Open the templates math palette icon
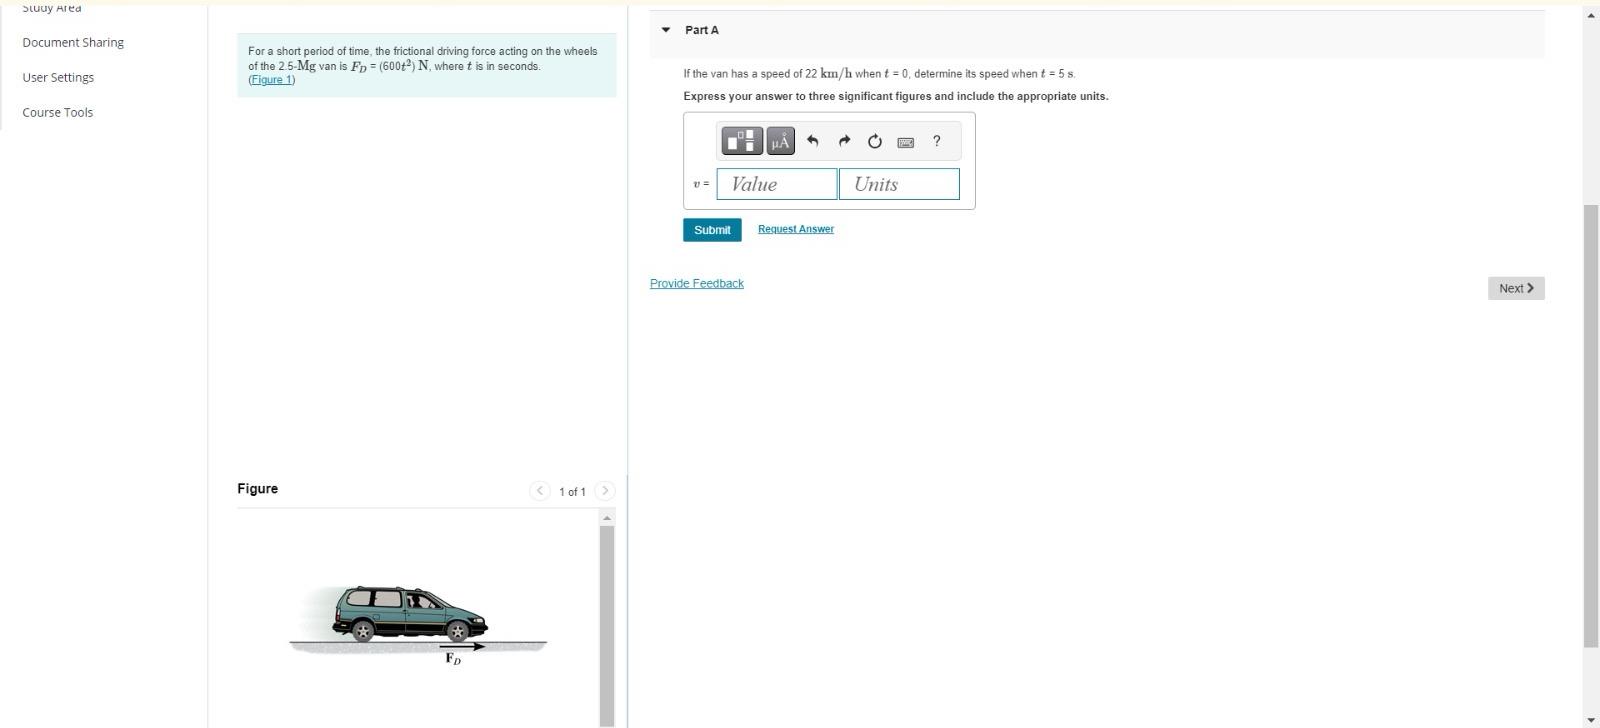This screenshot has width=1600, height=728. pyautogui.click(x=742, y=141)
